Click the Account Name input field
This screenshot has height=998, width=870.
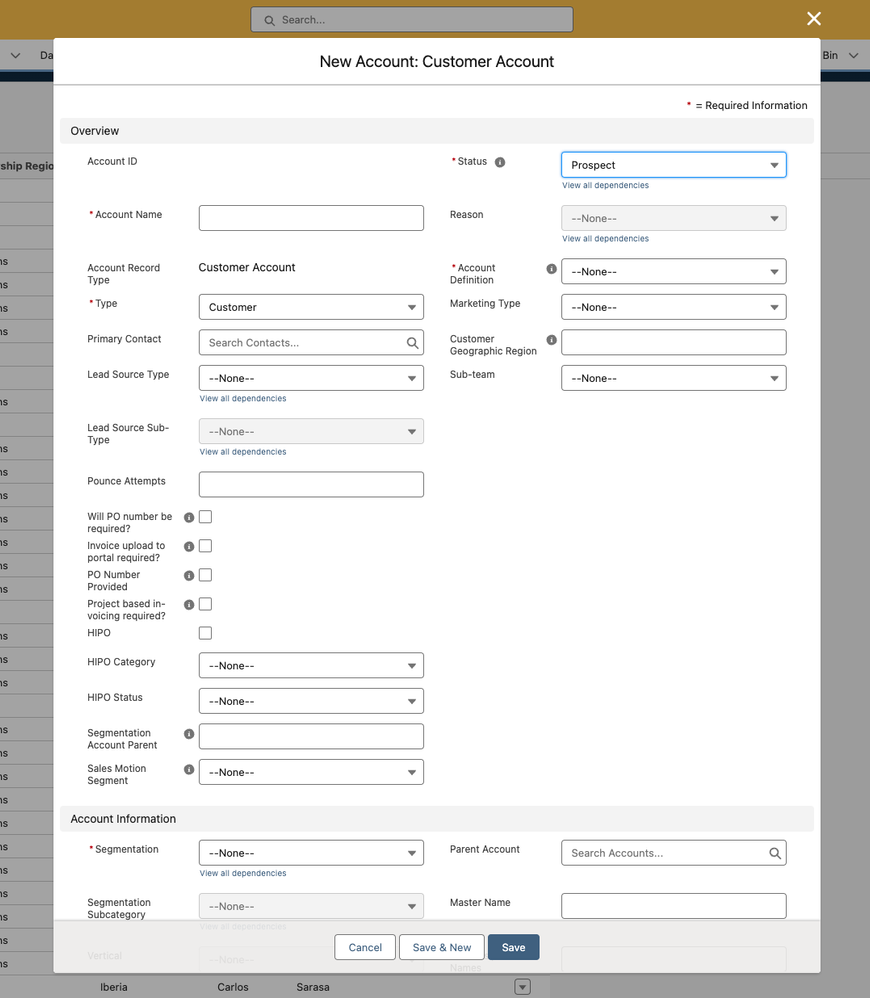(311, 218)
